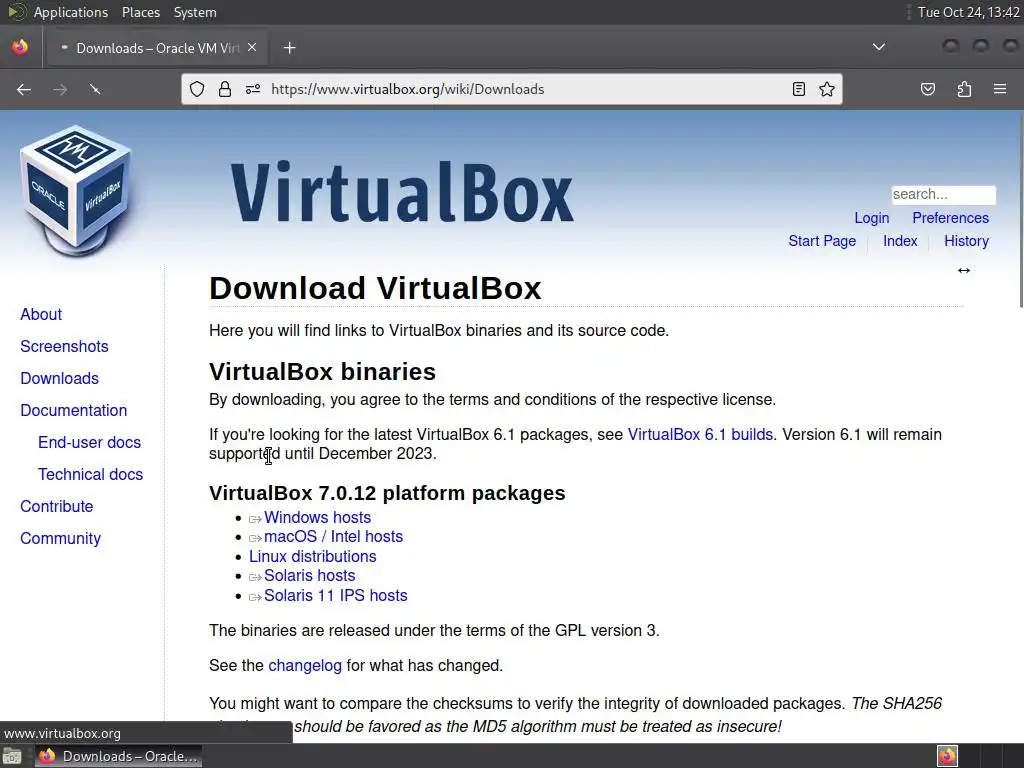Click the clock showing Tue Oct 24
Image resolution: width=1024 pixels, height=768 pixels.
coord(968,12)
